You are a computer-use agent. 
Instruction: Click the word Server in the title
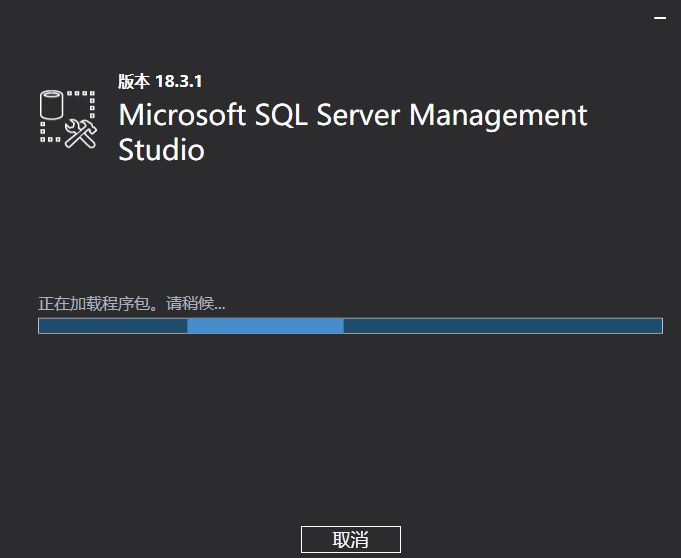(358, 115)
